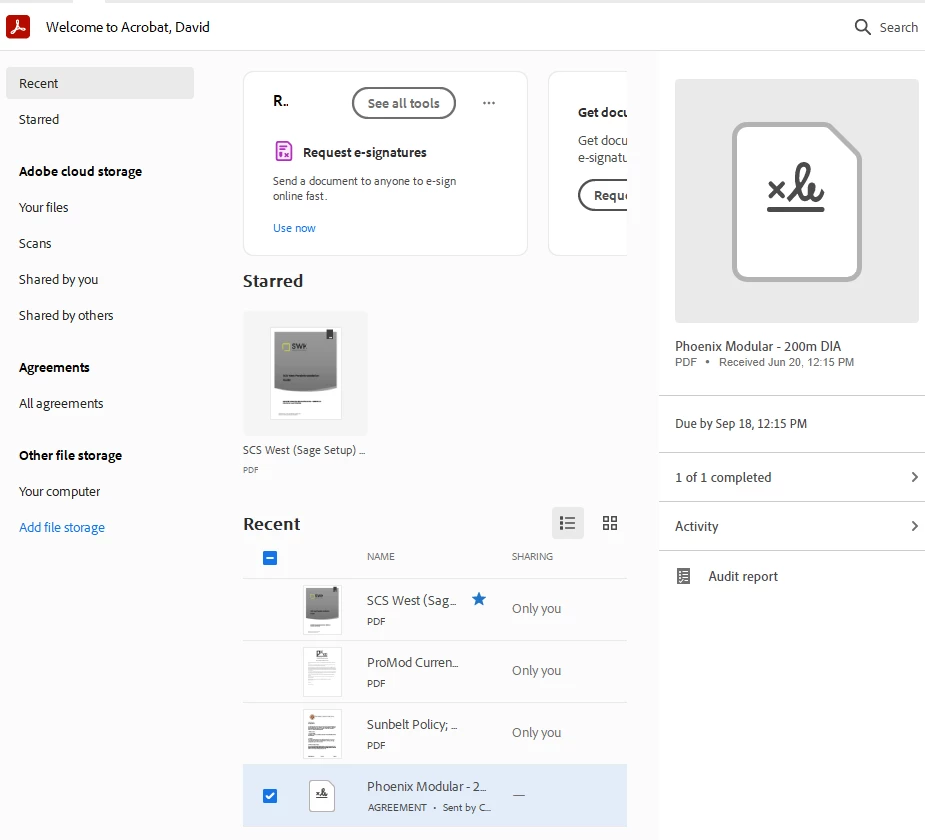
Task: Click the ProMod Curren row thumbnail
Action: pyautogui.click(x=322, y=672)
